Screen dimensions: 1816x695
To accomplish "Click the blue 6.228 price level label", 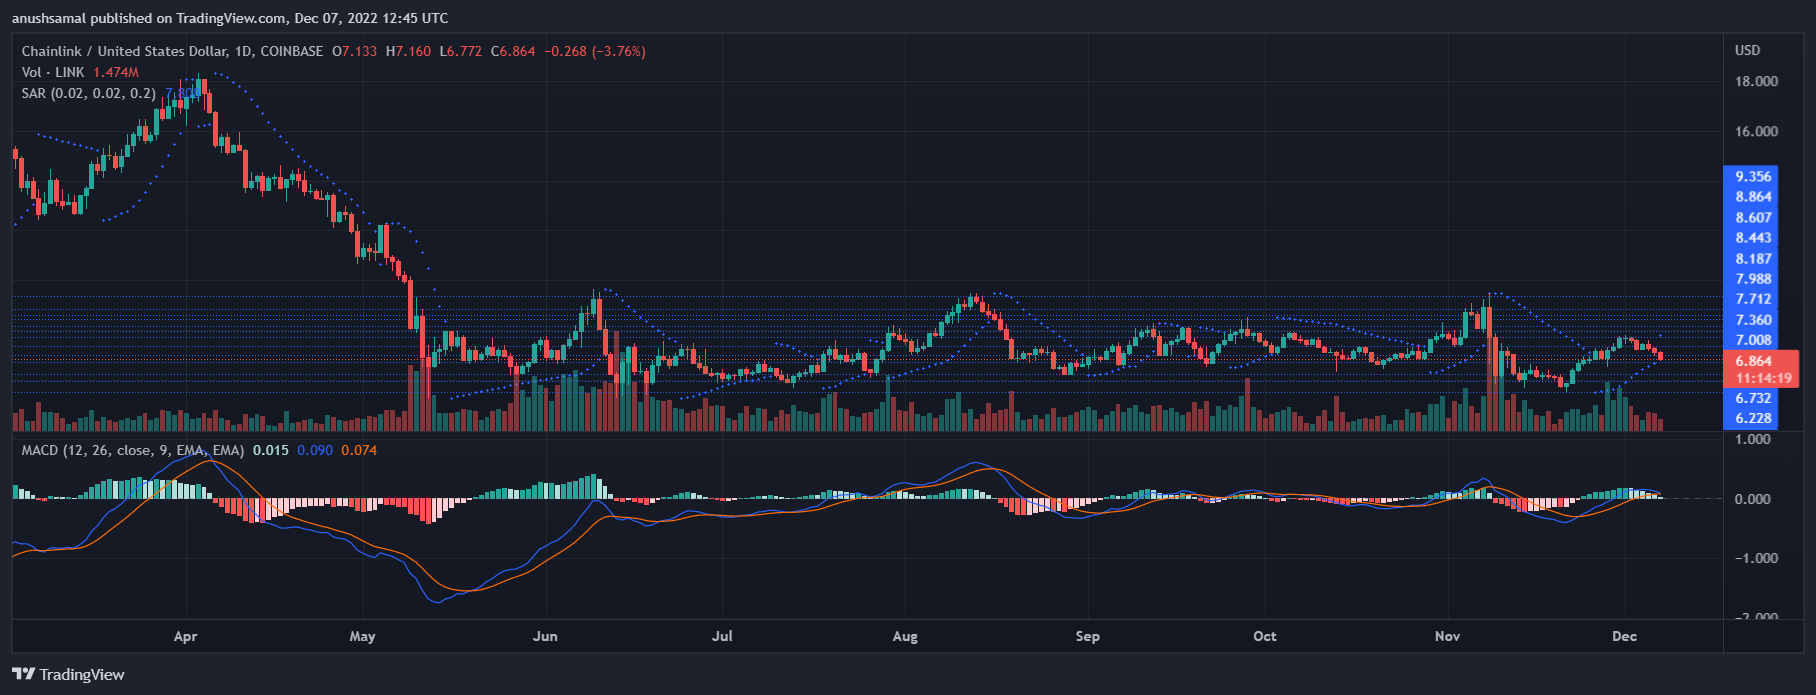I will click(x=1753, y=419).
